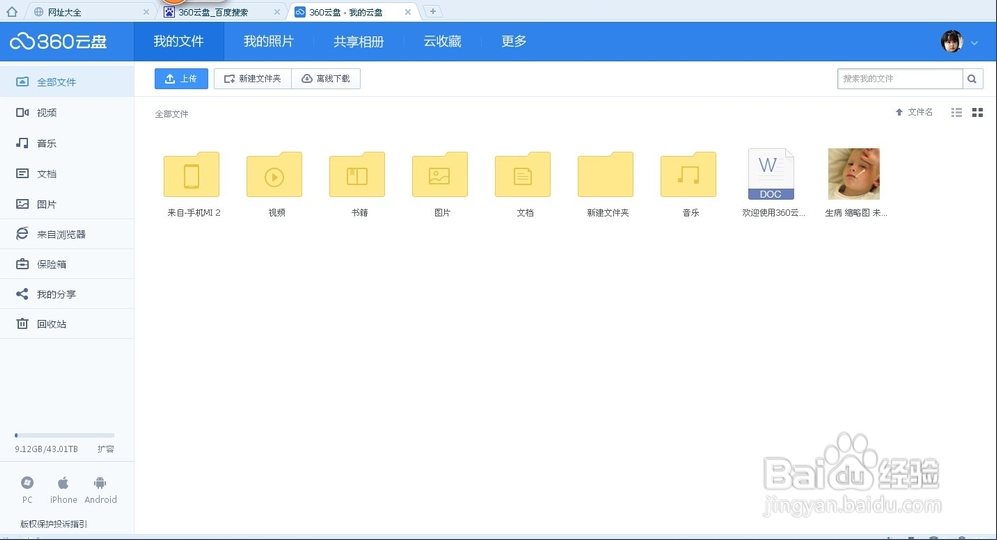
Task: Click the 扩容 expand storage link
Action: (106, 449)
